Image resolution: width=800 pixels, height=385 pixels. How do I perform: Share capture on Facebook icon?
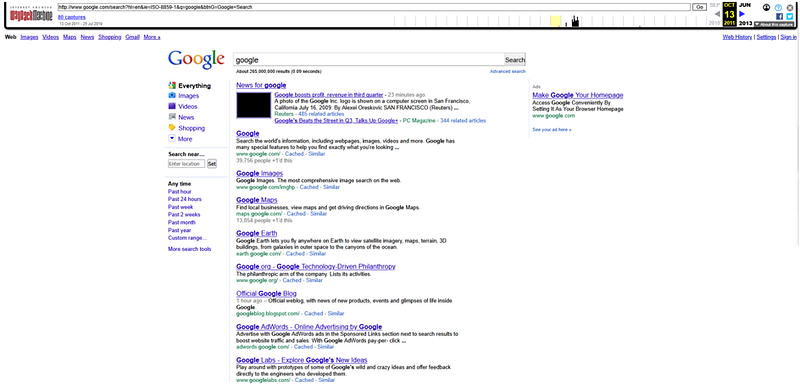779,16
